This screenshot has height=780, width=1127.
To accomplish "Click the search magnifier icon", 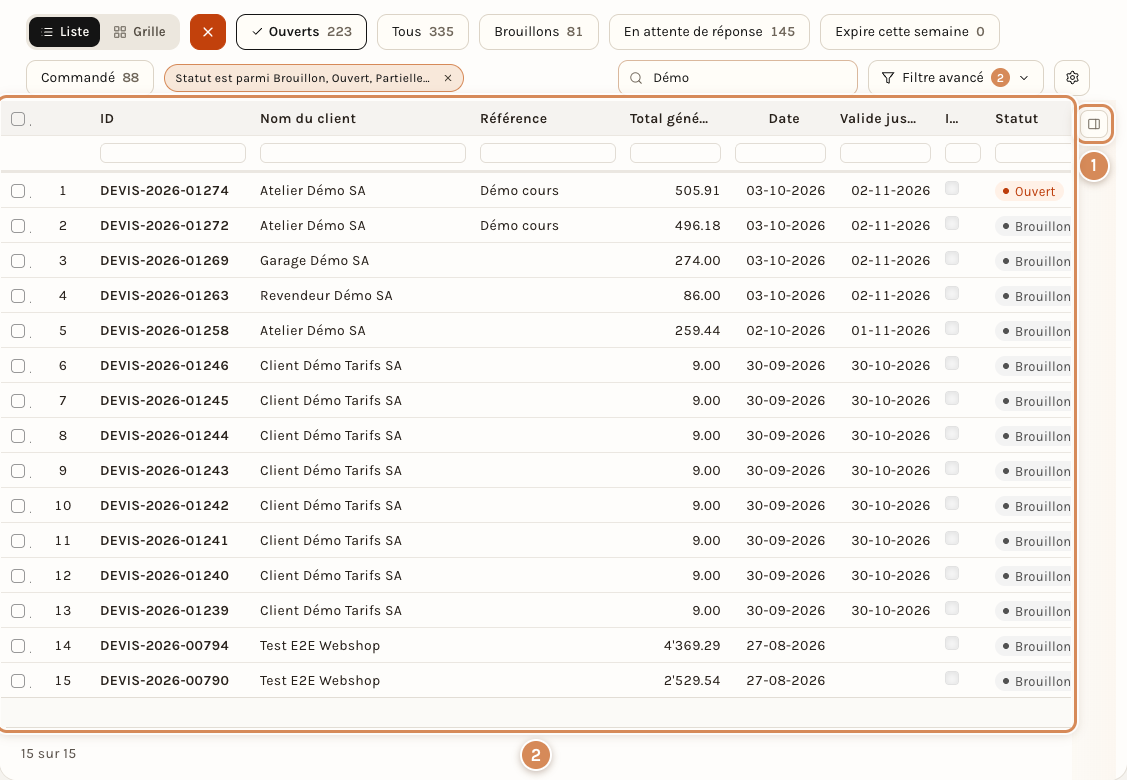I will click(x=636, y=78).
